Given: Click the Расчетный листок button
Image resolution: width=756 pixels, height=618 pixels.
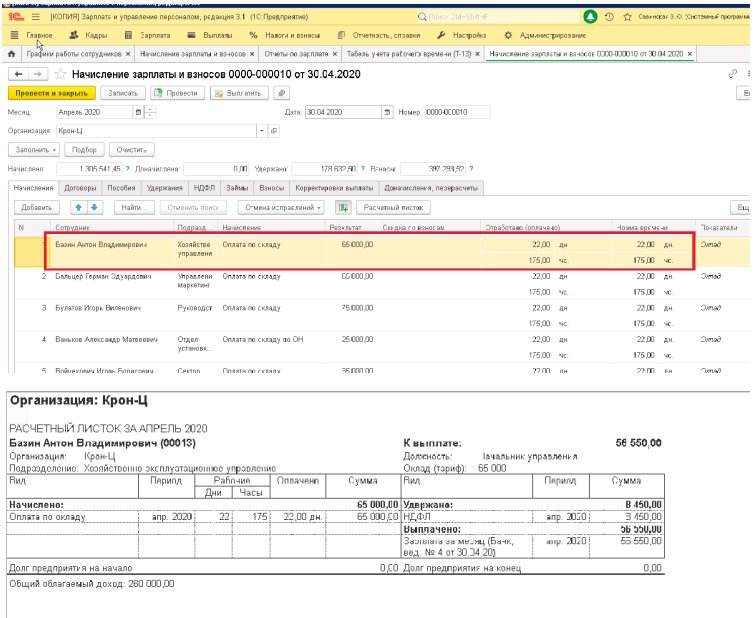Looking at the screenshot, I should pos(394,207).
